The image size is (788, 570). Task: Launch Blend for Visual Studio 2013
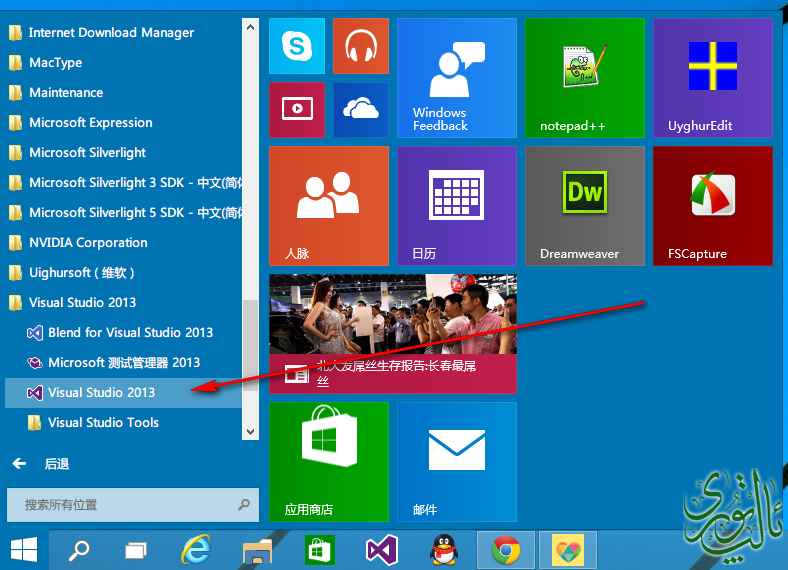(x=123, y=333)
